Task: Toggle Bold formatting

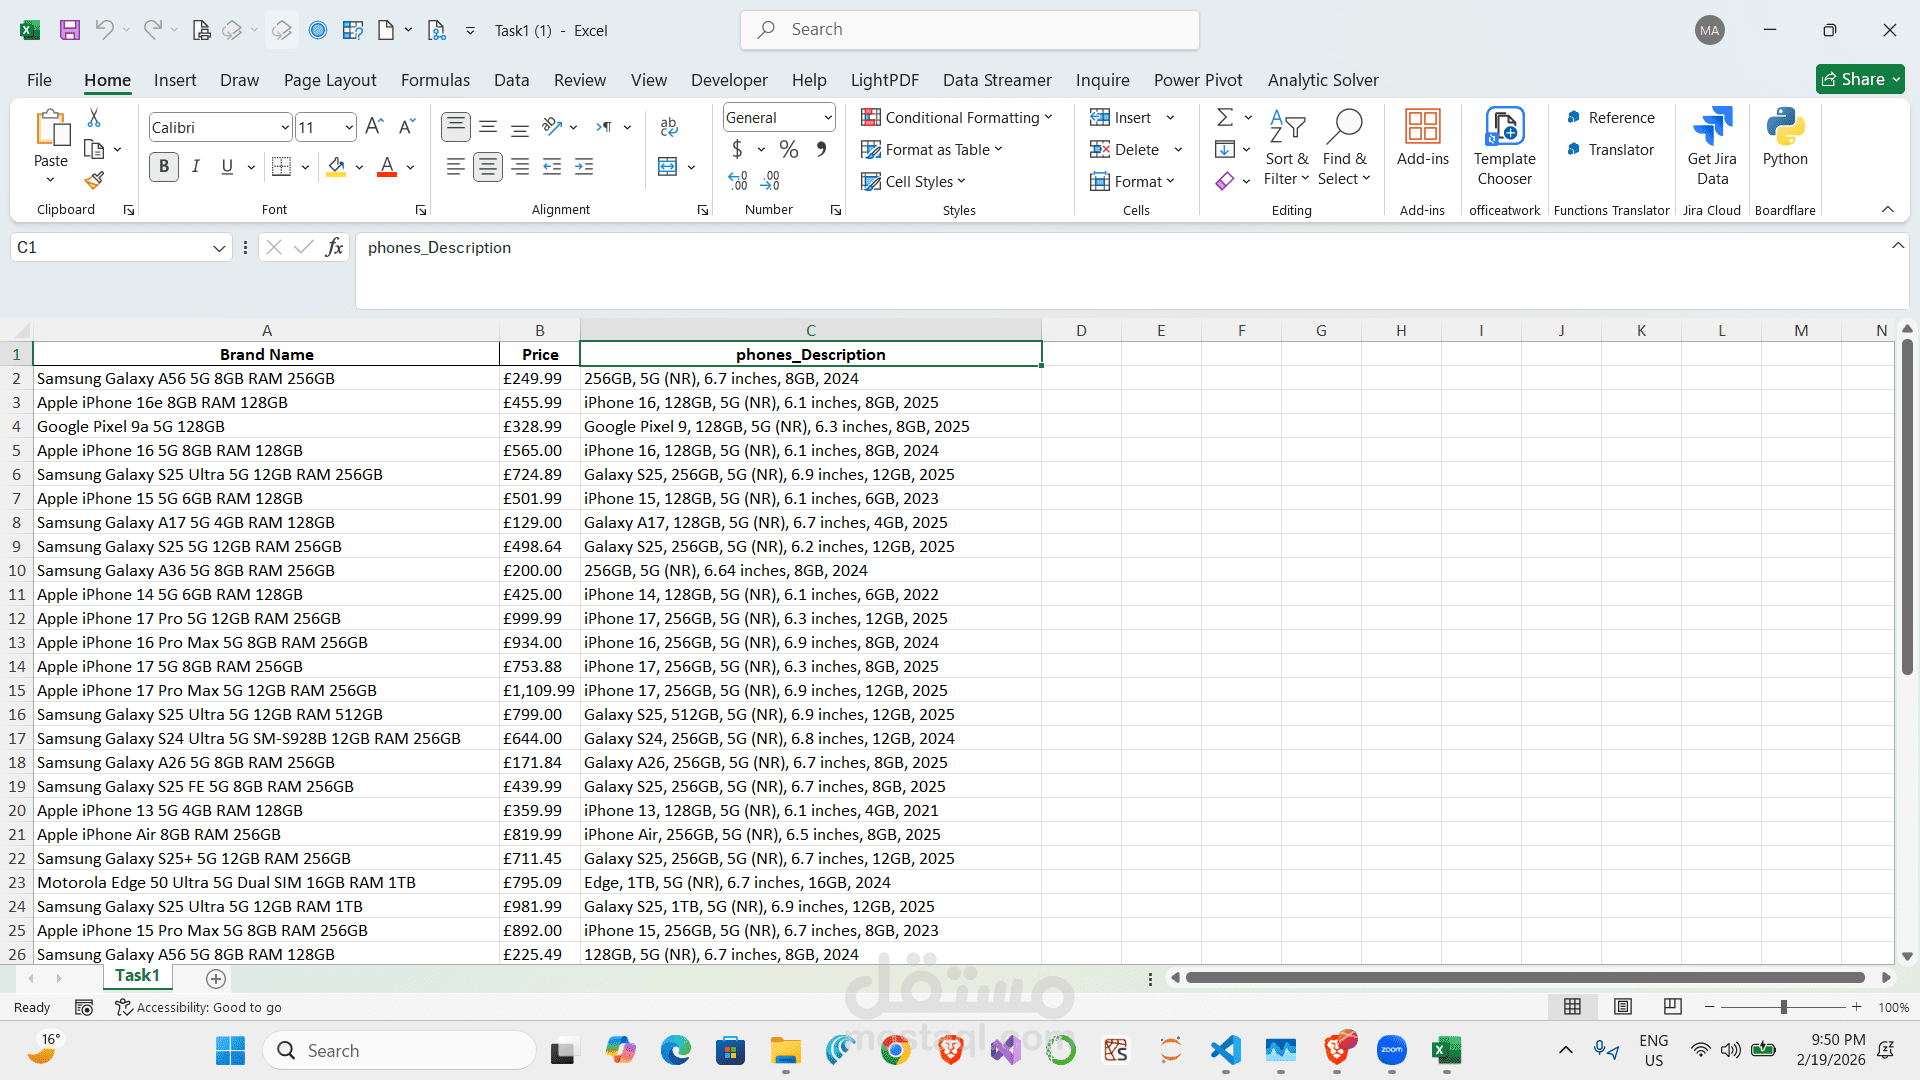Action: (x=164, y=167)
